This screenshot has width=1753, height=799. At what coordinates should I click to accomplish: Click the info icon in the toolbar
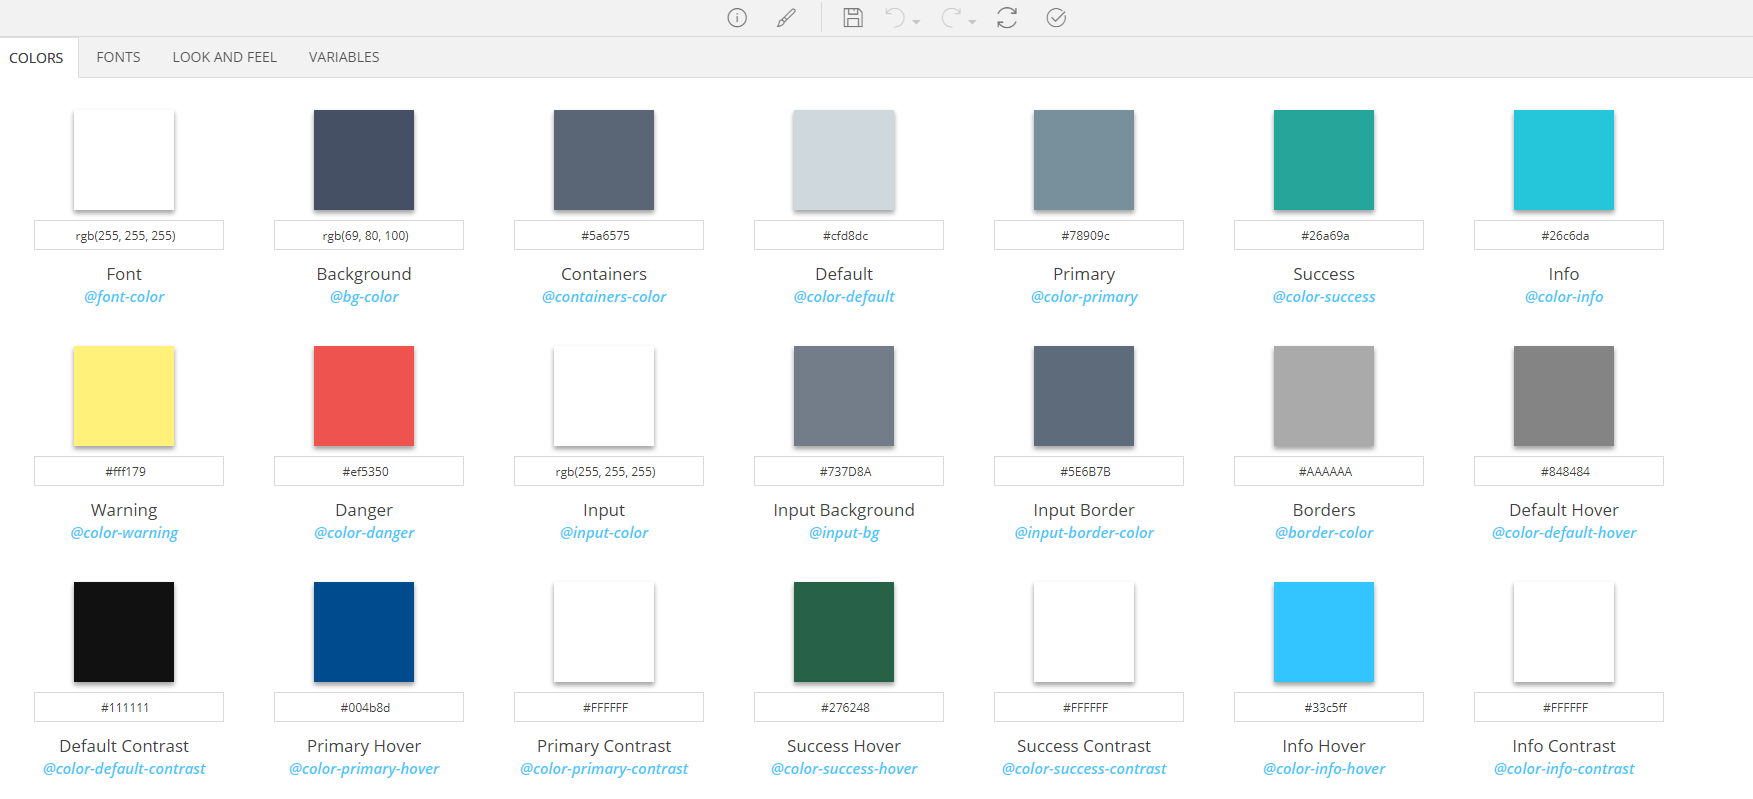click(x=737, y=18)
